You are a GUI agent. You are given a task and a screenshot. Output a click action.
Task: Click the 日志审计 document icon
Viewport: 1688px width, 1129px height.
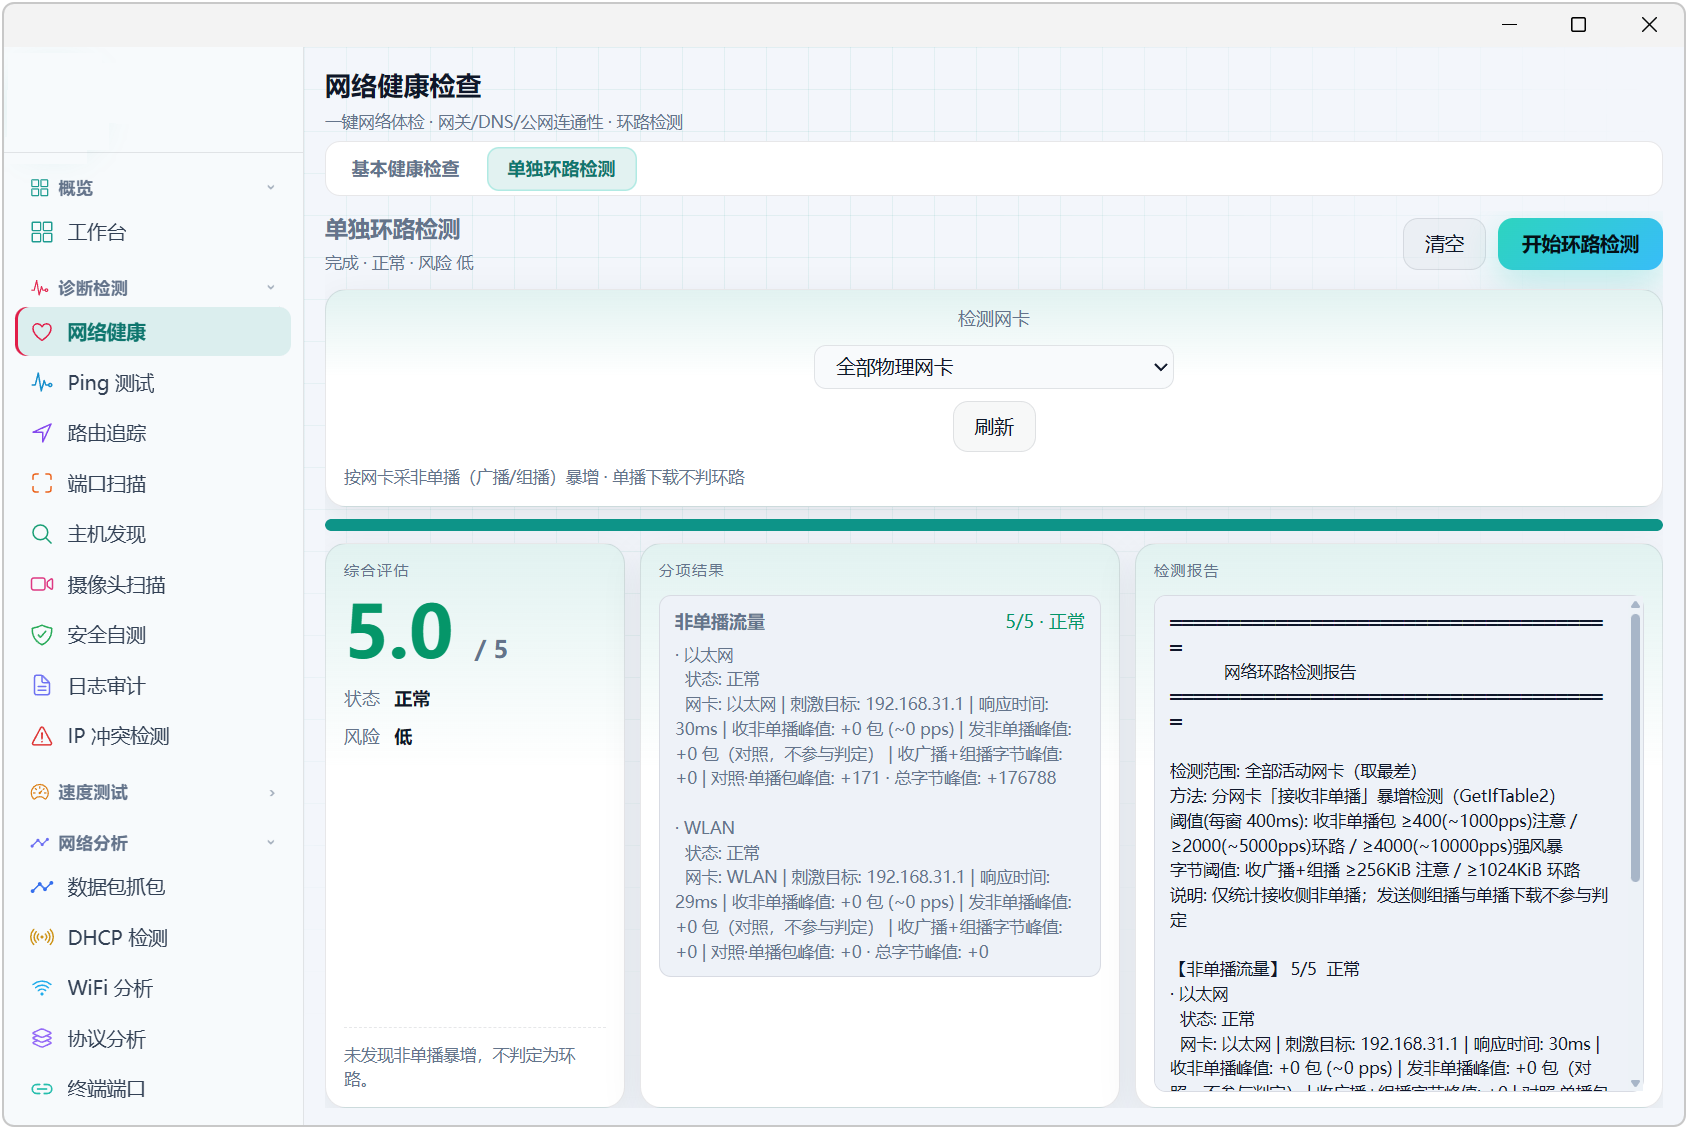click(x=42, y=686)
